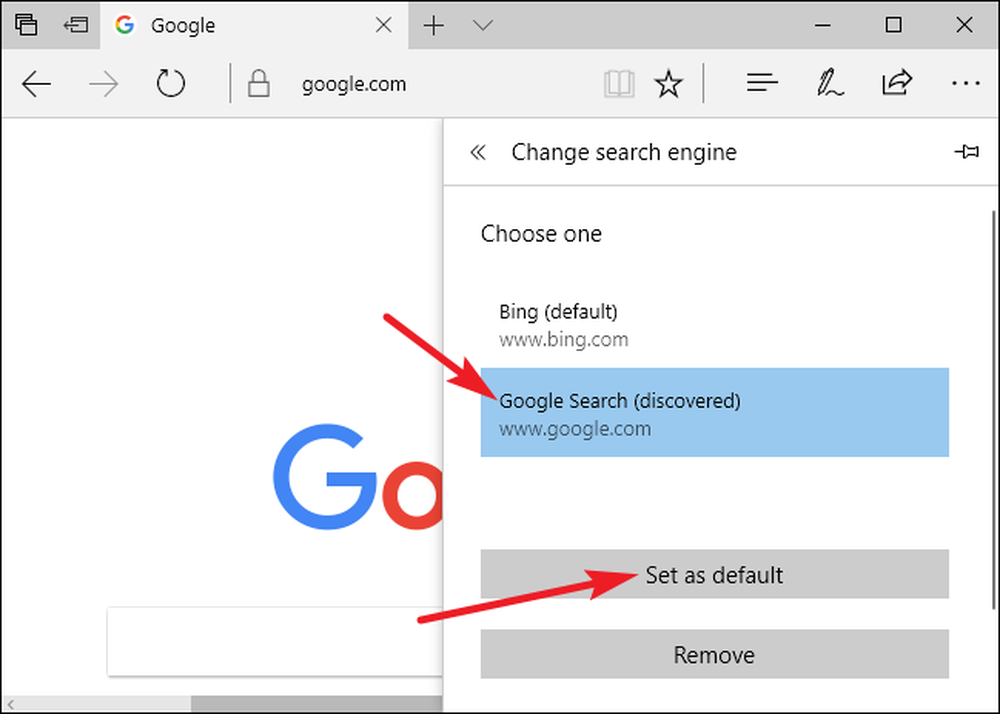The image size is (1000, 714).
Task: Go back to previous page
Action: tap(36, 84)
